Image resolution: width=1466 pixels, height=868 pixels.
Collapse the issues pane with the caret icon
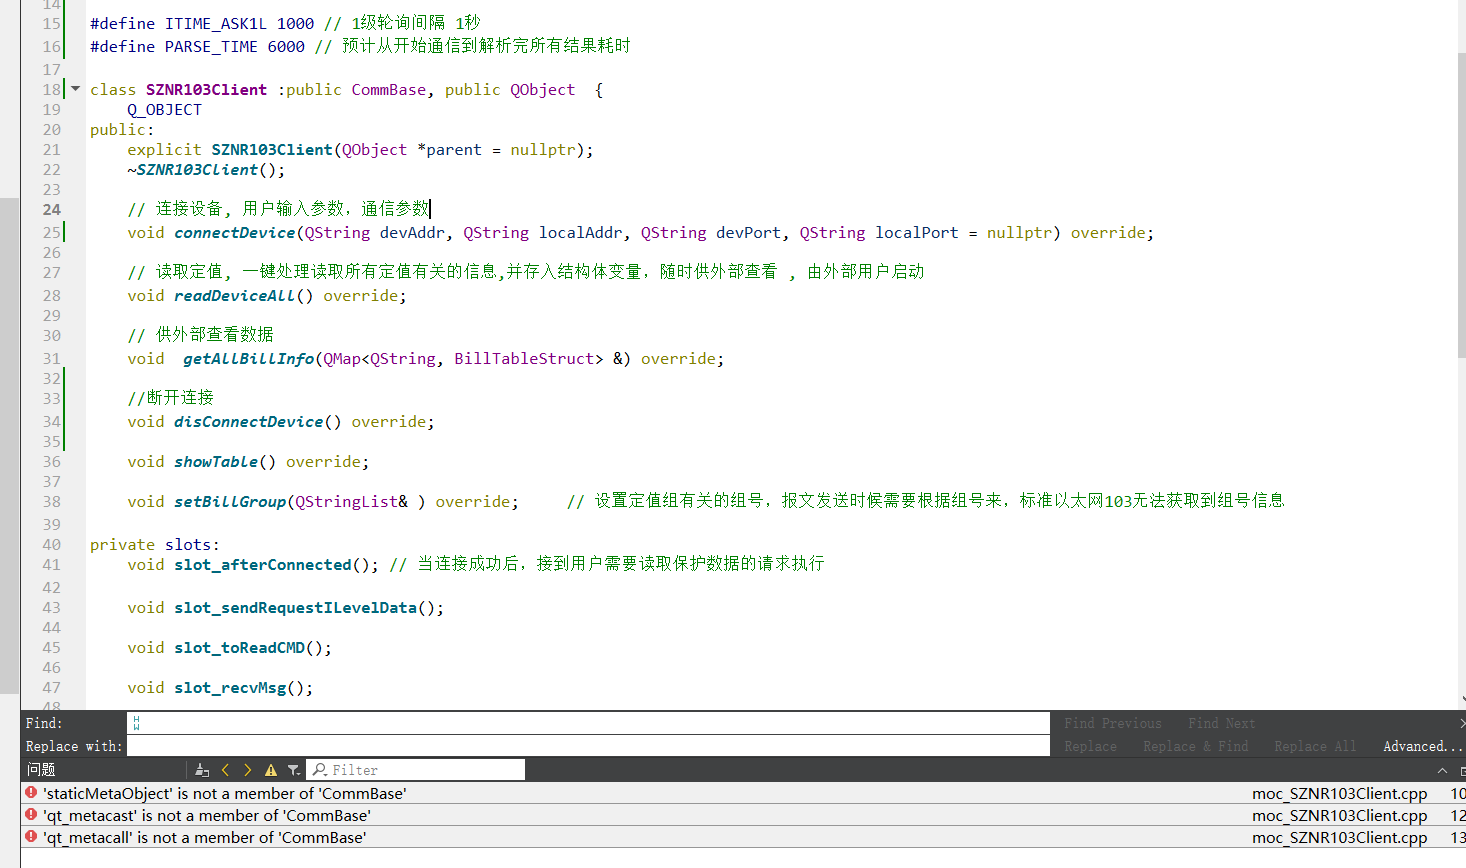click(1442, 770)
